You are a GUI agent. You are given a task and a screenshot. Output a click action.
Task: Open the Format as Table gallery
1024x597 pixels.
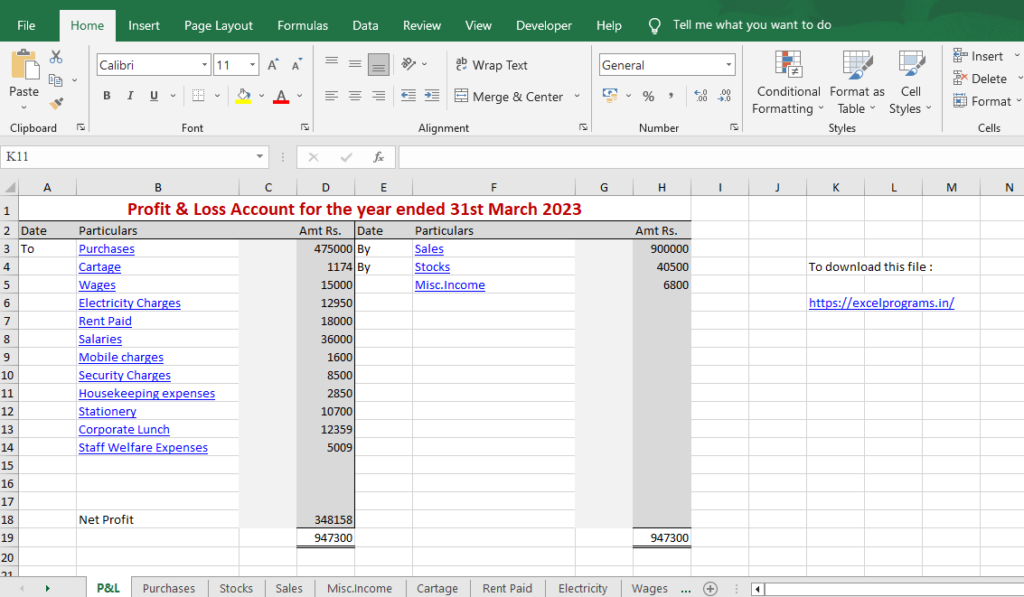pyautogui.click(x=856, y=82)
